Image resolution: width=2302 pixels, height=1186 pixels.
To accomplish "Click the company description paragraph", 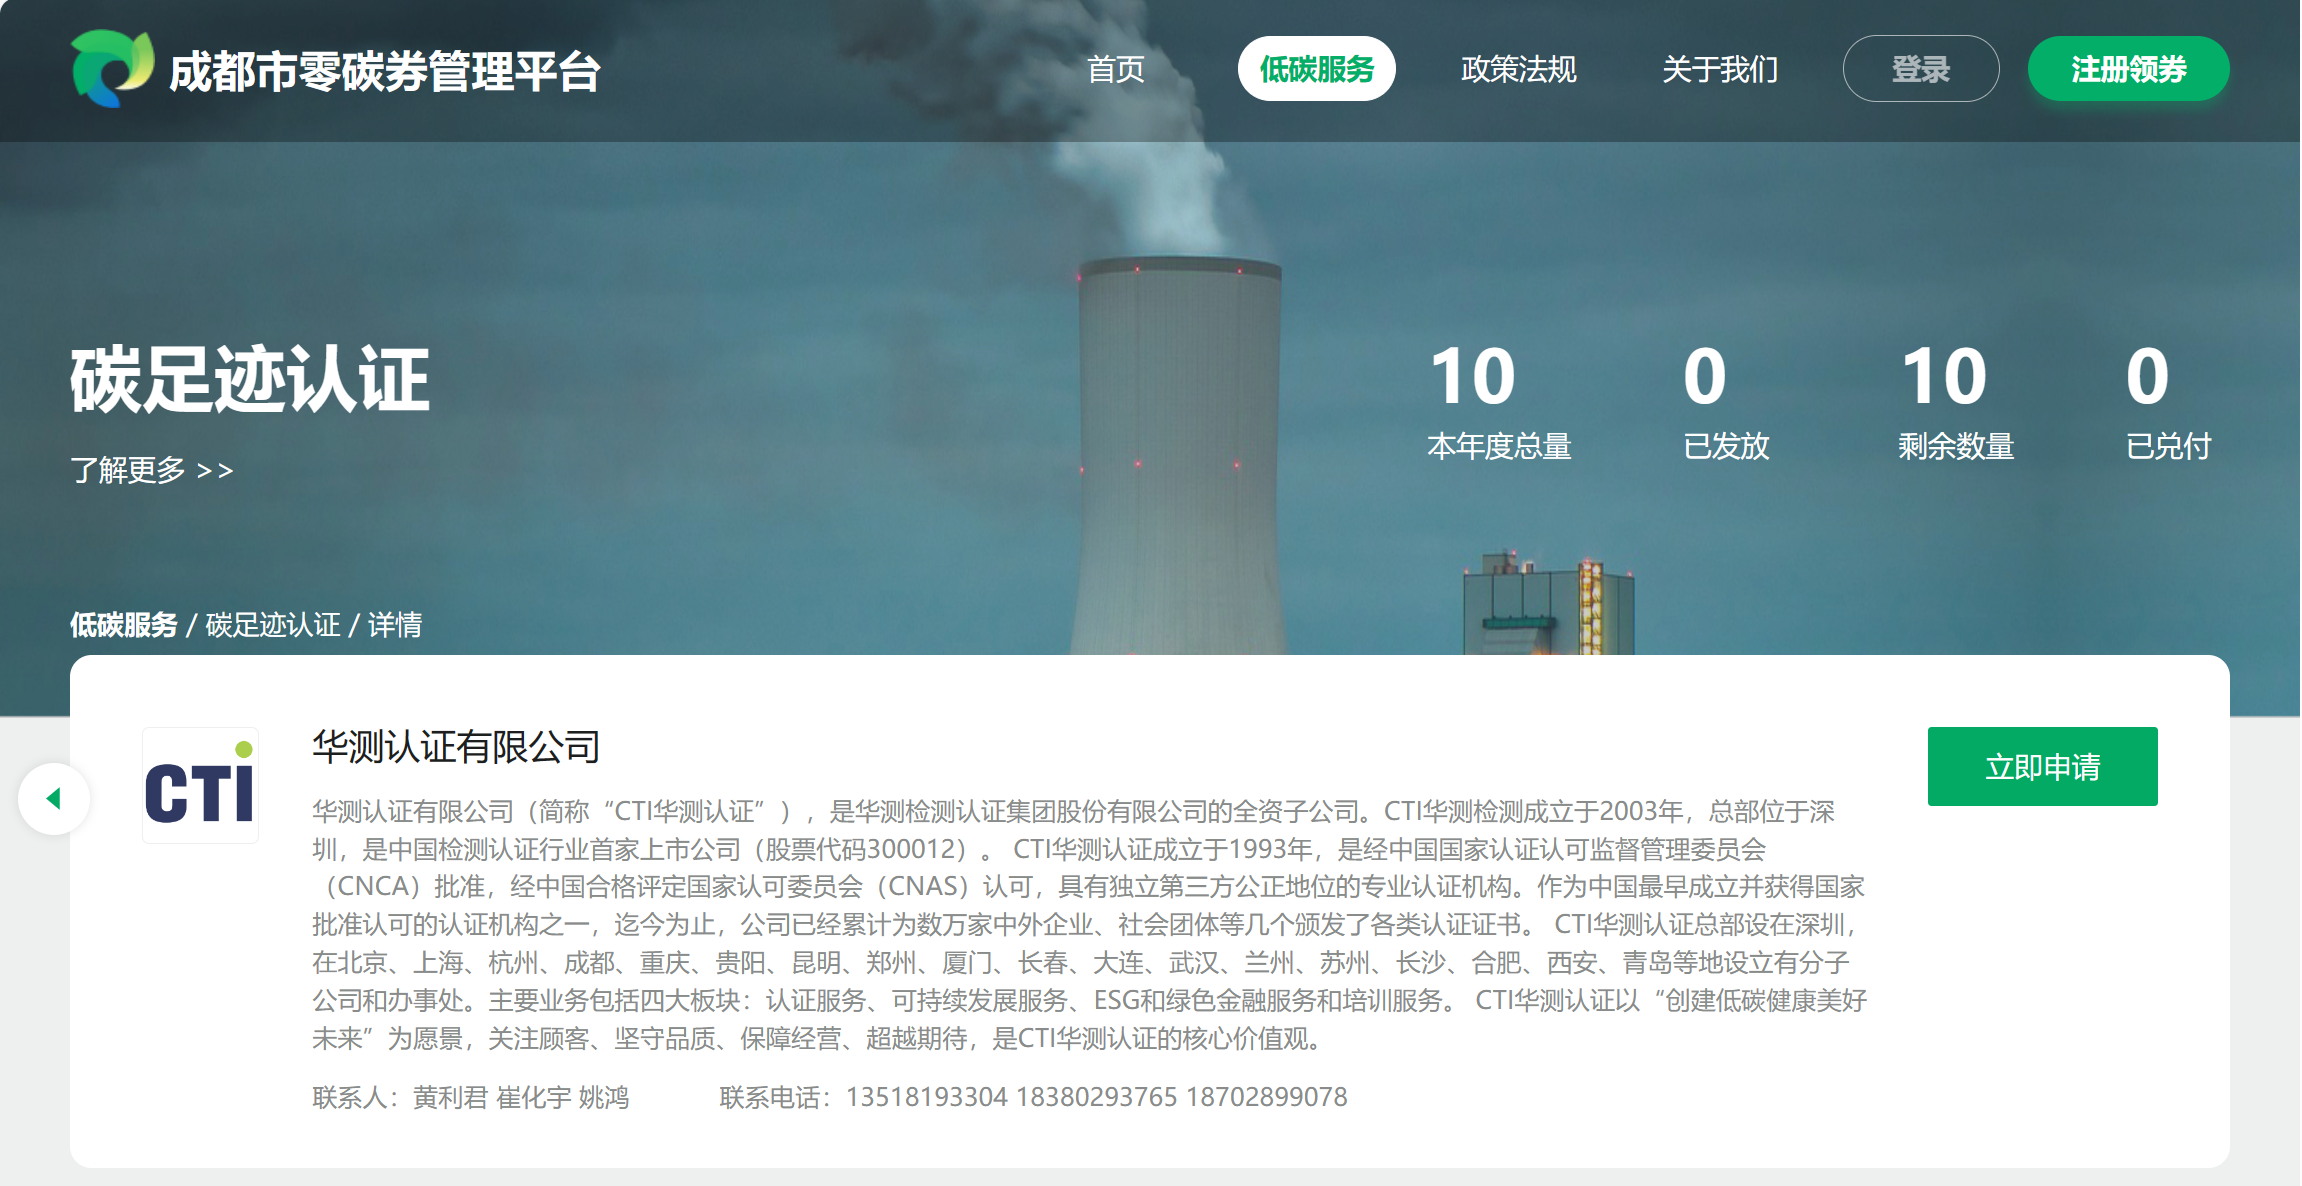I will (x=1089, y=925).
